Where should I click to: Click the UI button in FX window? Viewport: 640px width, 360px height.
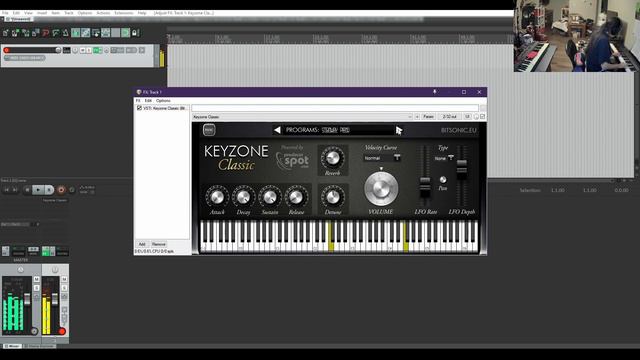[x=467, y=117]
